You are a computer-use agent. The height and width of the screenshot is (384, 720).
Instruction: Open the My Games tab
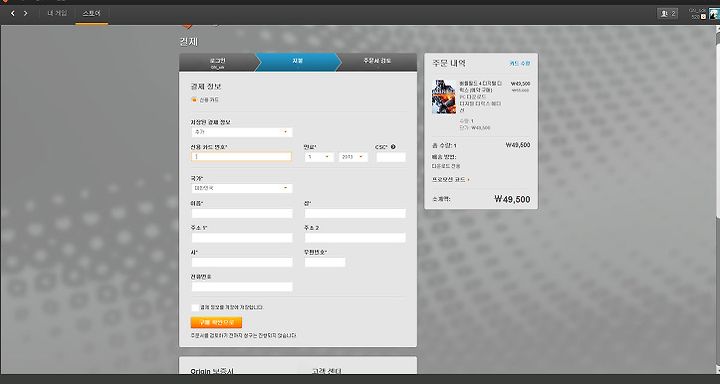pos(57,13)
